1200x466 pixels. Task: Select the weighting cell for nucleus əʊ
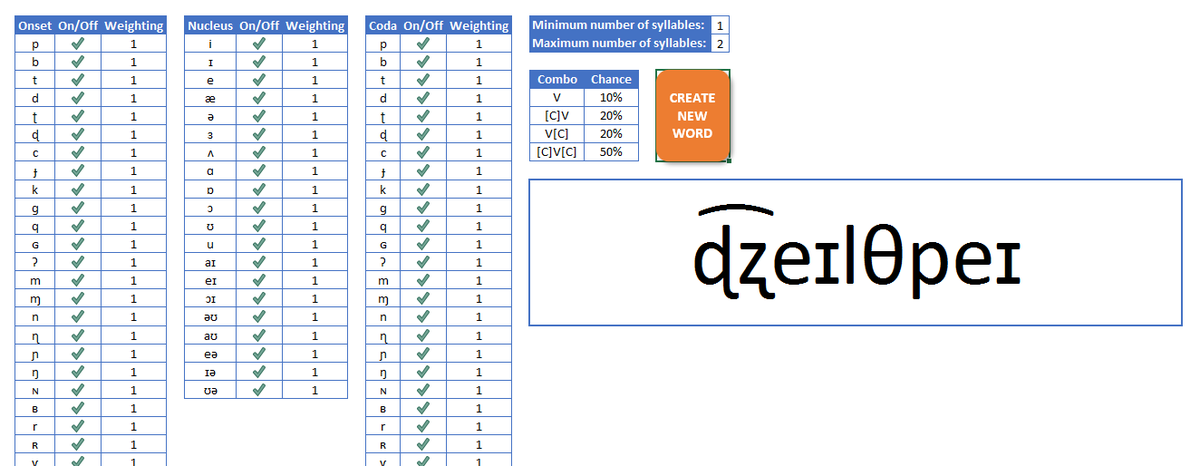315,317
